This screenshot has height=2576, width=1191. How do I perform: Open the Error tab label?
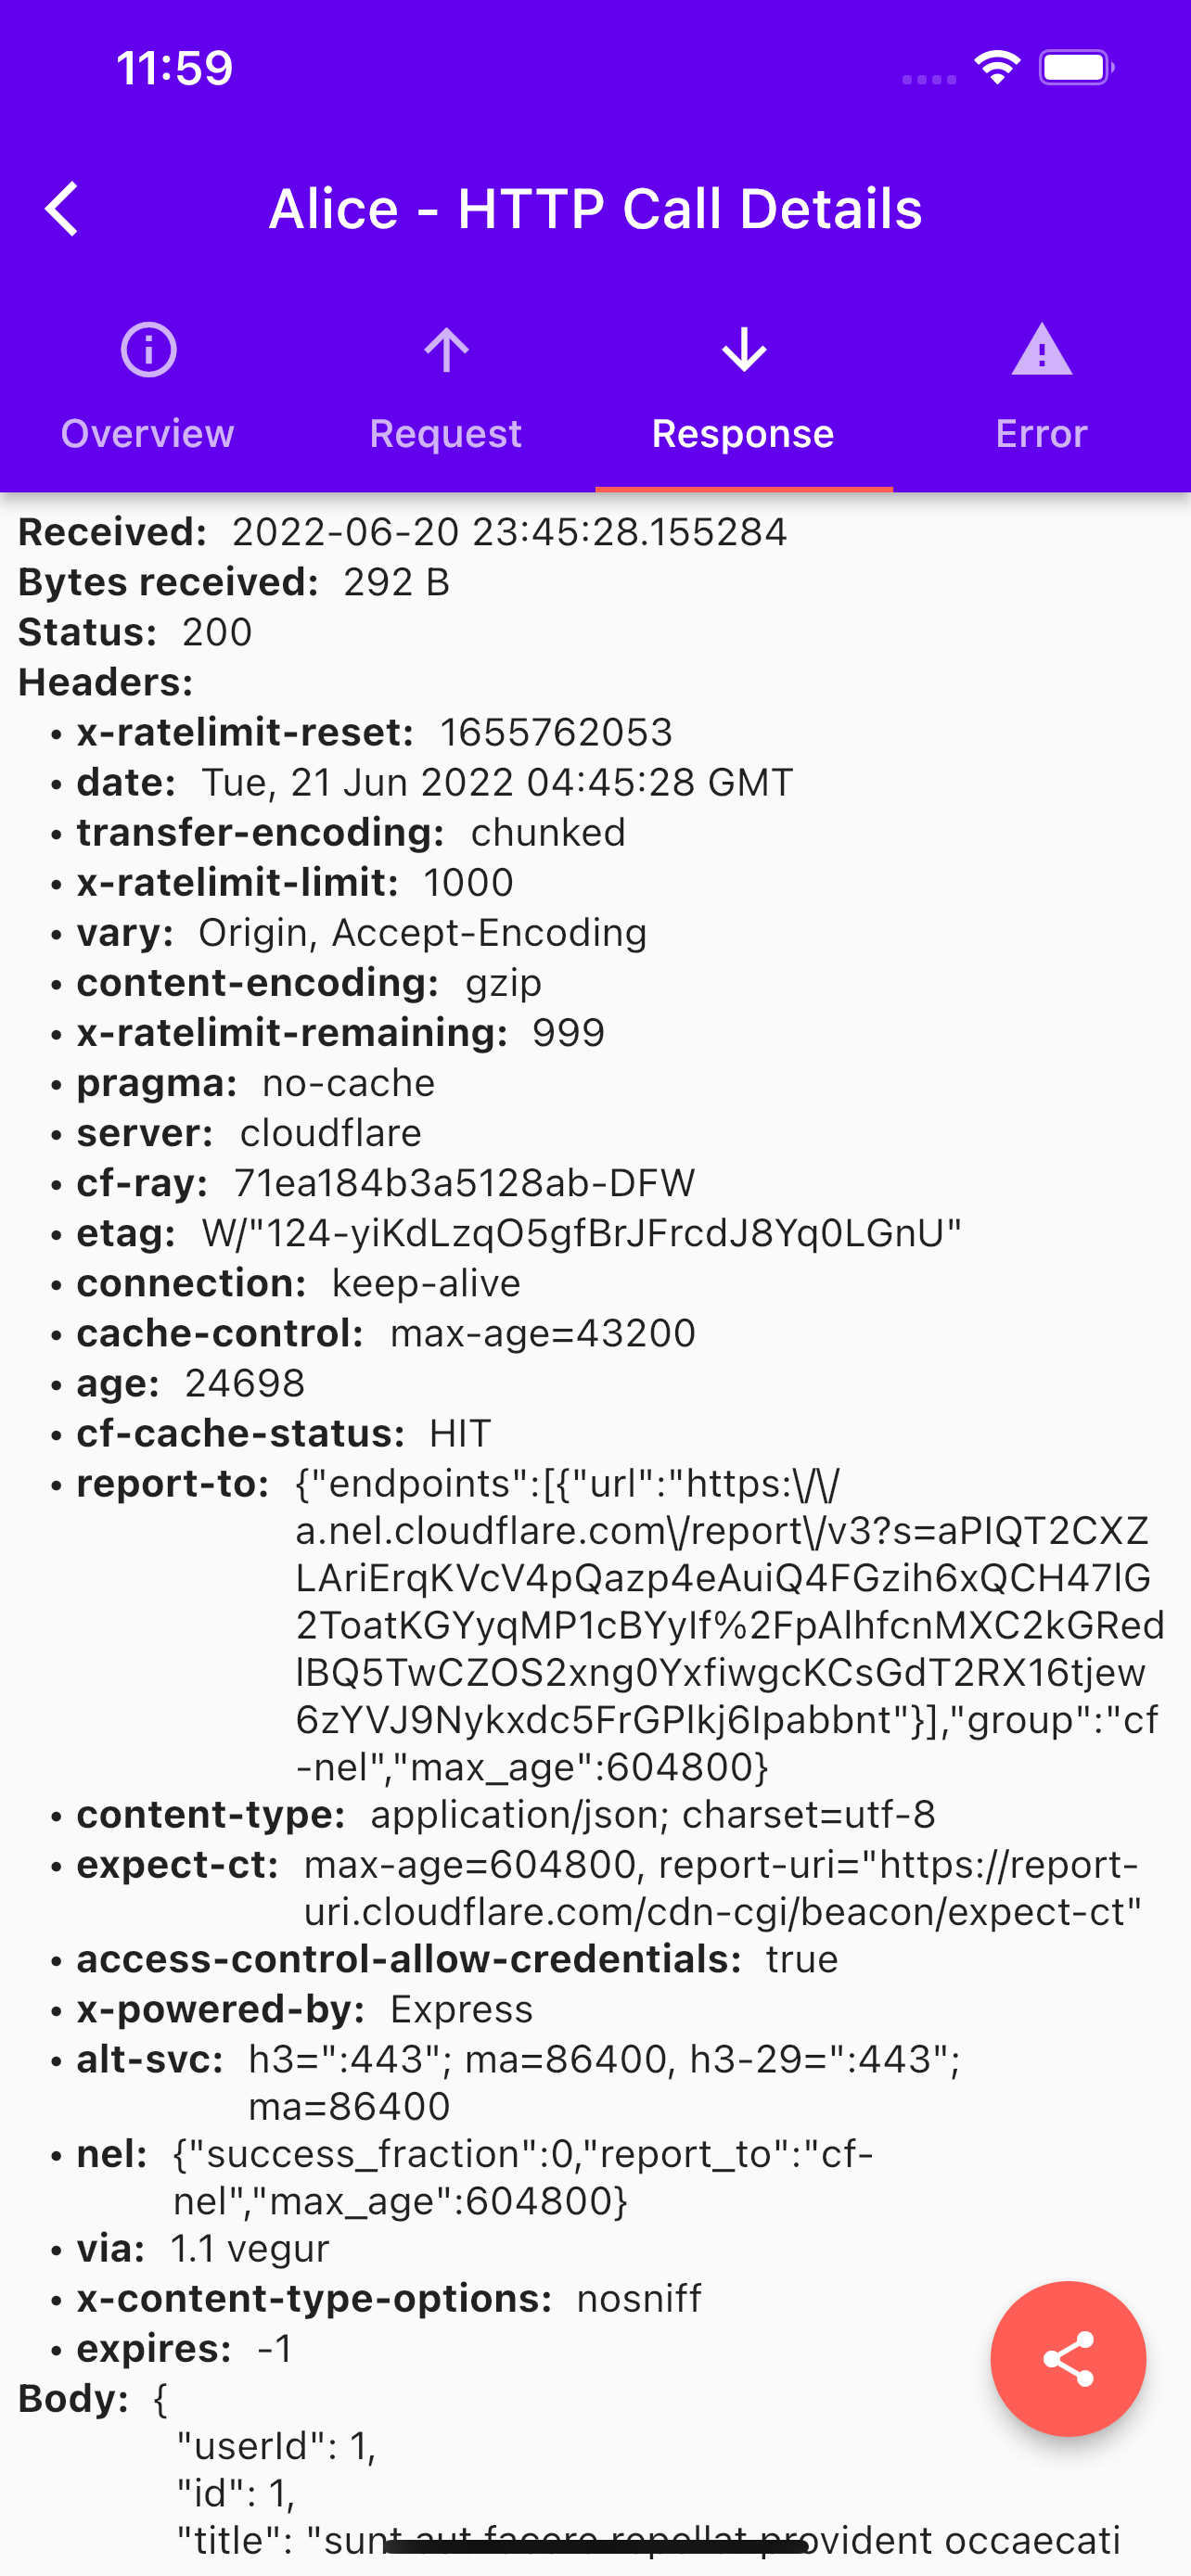[x=1042, y=434]
